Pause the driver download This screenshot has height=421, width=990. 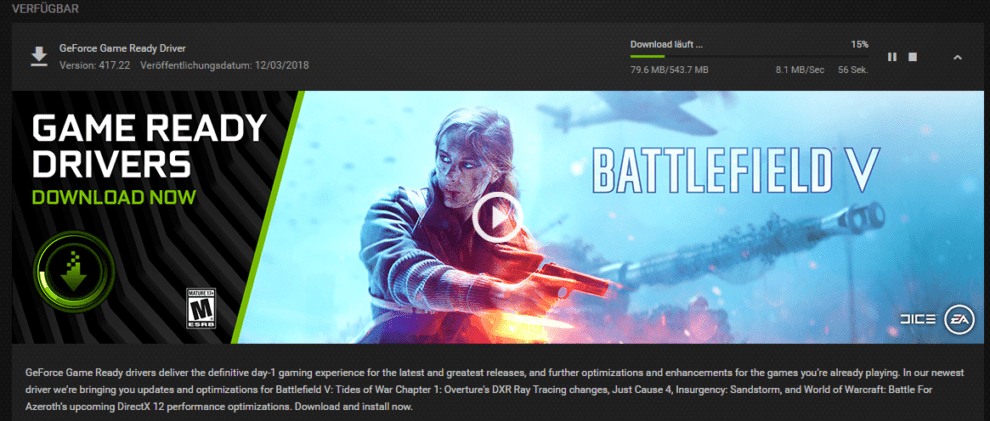pos(892,57)
